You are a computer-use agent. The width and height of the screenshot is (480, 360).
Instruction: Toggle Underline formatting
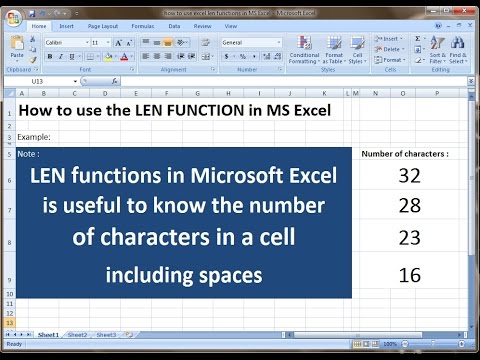tap(72, 57)
